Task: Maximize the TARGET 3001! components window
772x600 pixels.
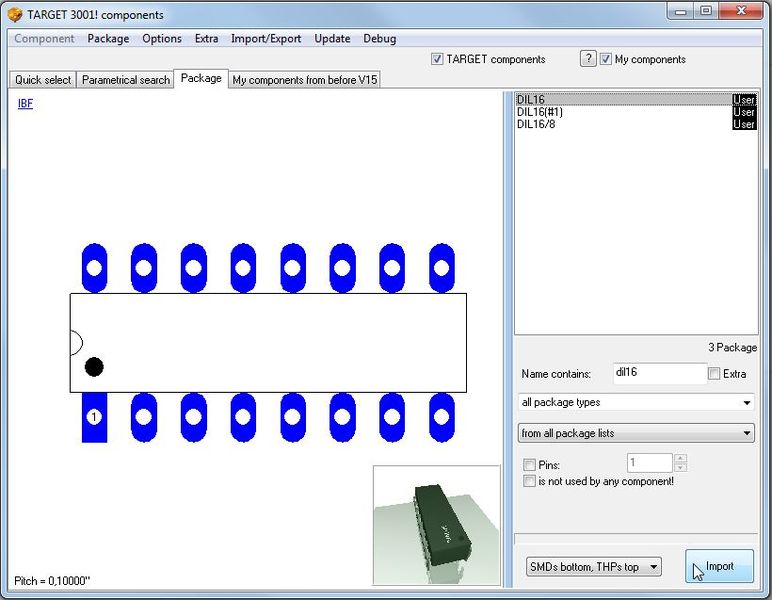Action: pos(706,11)
